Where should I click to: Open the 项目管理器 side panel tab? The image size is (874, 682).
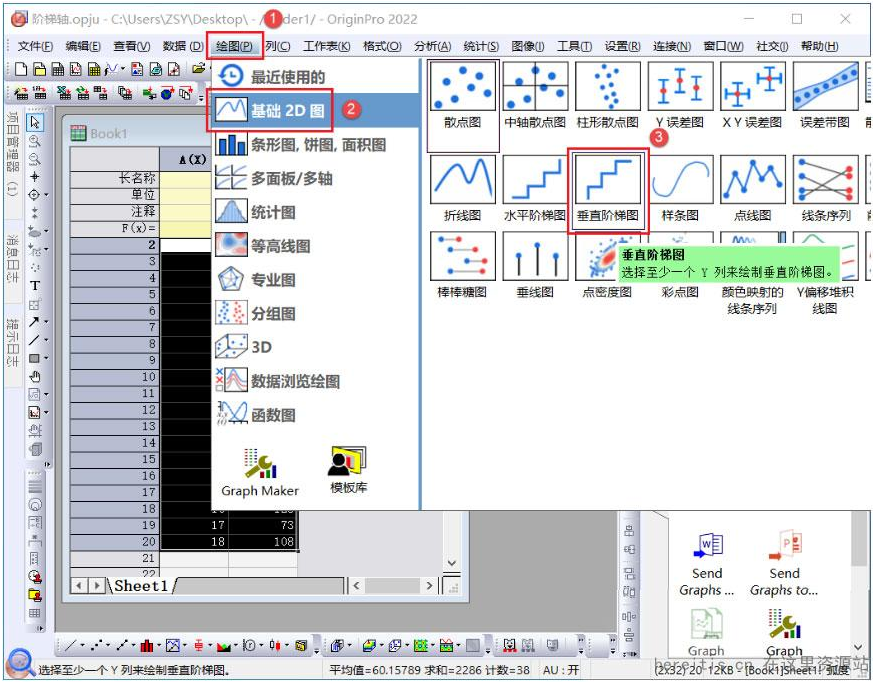[x=12, y=158]
